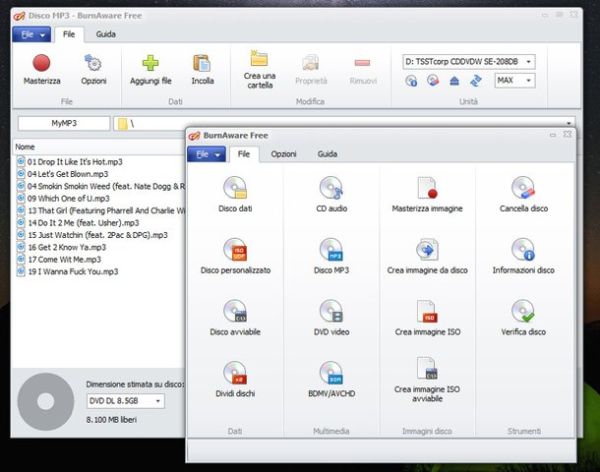600x472 pixels.
Task: Select 13 That Girl track
Action: pos(101,211)
